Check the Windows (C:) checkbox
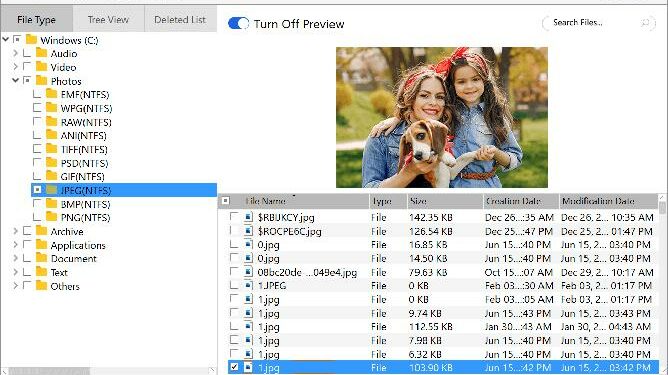 (17, 40)
